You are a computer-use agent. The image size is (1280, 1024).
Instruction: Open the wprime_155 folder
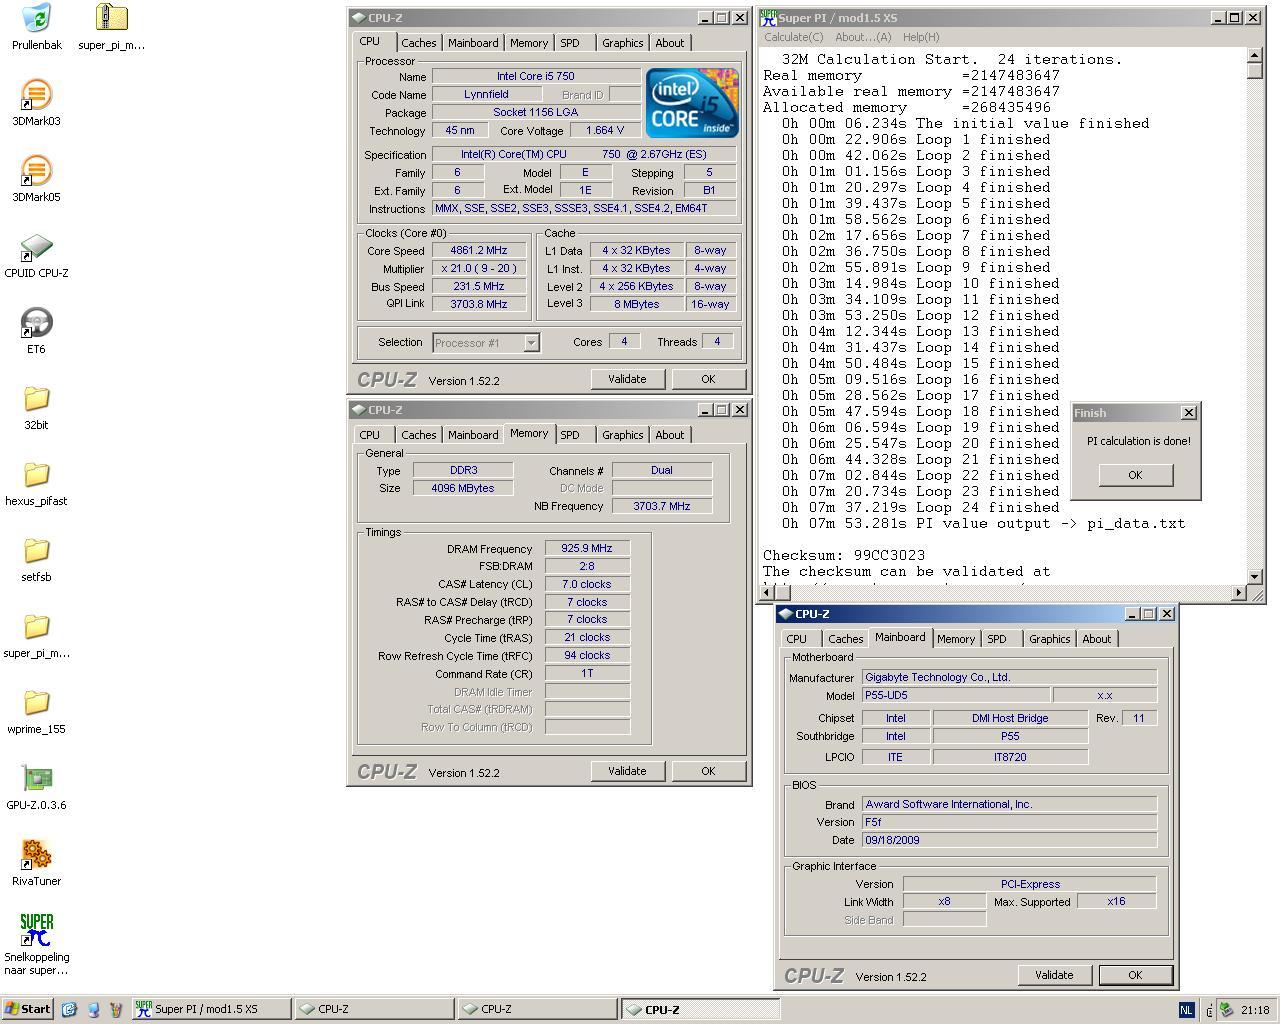tap(36, 702)
